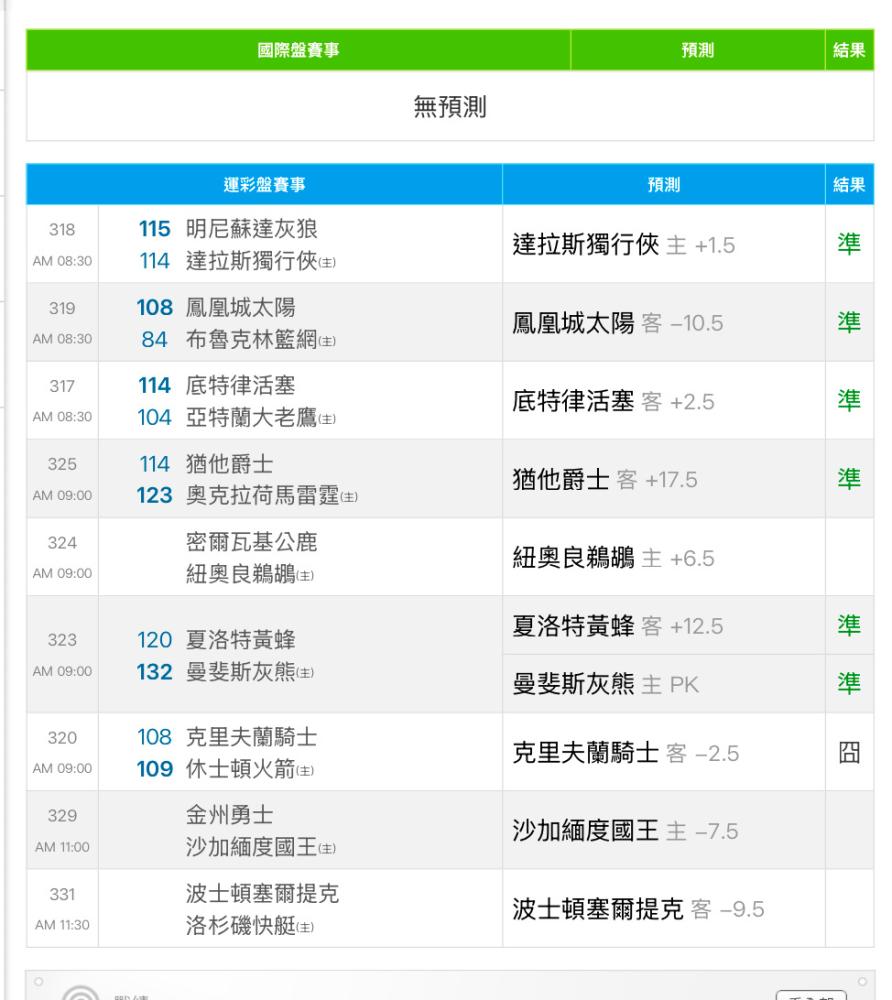Click prediction 夏洛特黃蜂 客 +12.5
The height and width of the screenshot is (1000, 892).
pos(618,626)
